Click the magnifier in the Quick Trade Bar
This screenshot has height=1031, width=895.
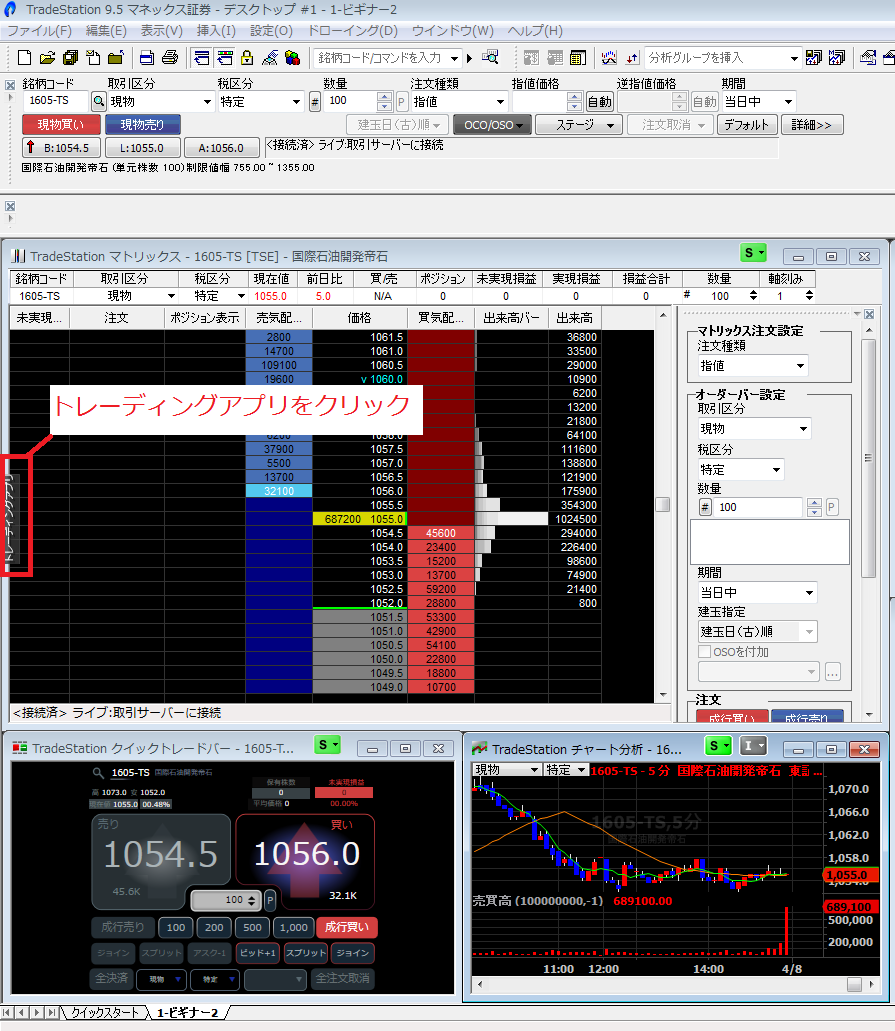(x=98, y=773)
